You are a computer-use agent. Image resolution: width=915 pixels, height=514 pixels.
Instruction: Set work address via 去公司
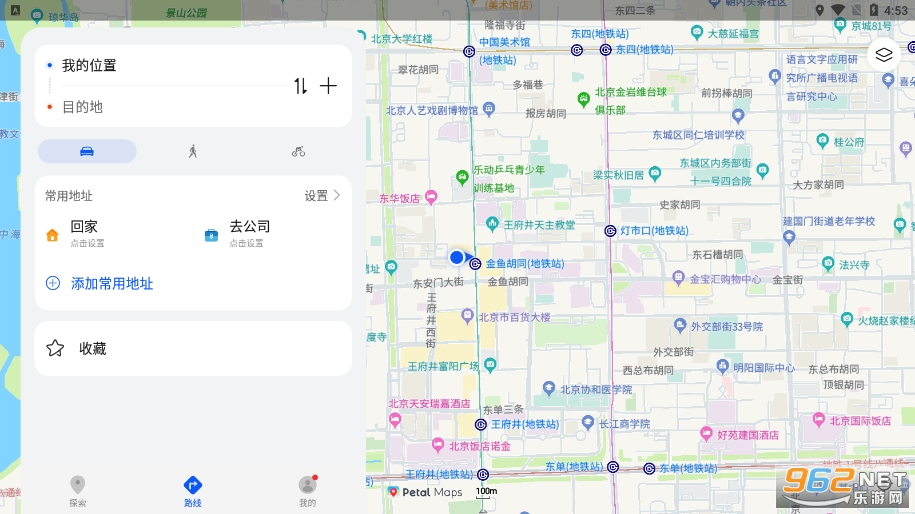[249, 233]
